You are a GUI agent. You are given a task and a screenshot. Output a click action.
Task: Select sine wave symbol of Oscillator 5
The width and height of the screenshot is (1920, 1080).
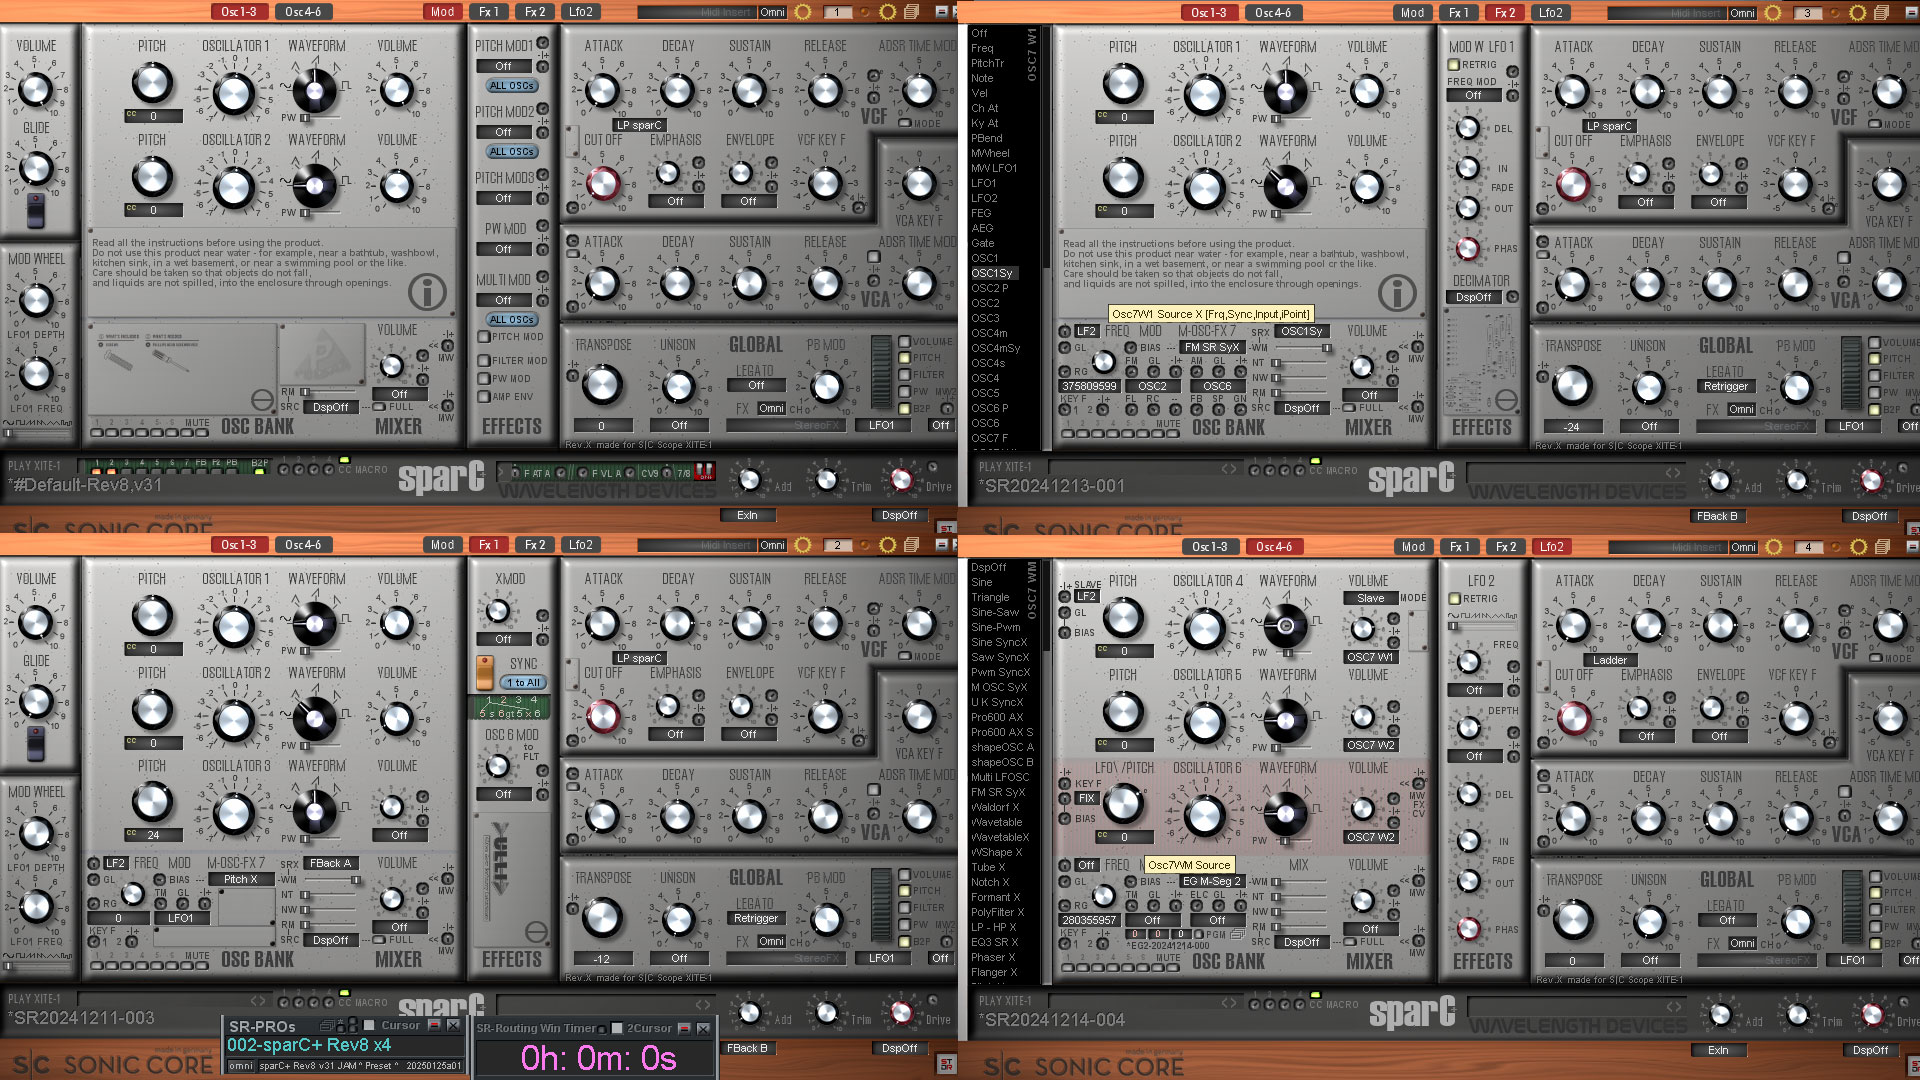1258,714
